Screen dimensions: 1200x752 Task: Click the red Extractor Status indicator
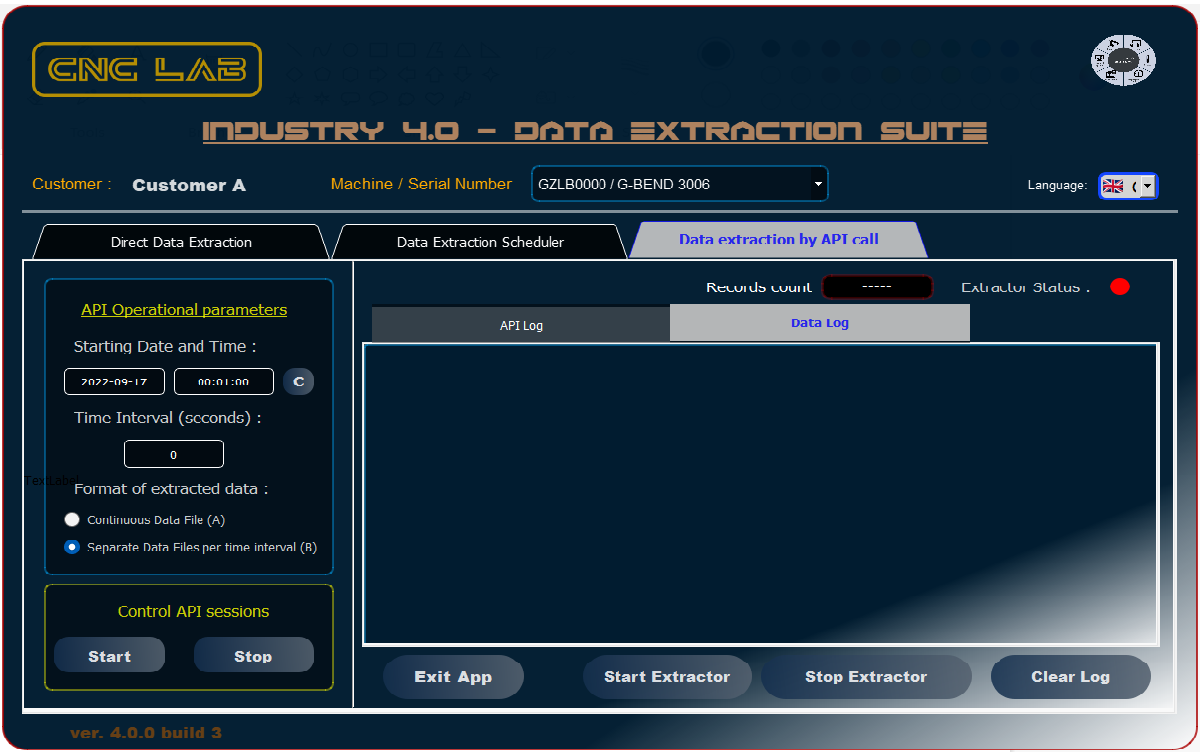click(x=1119, y=287)
